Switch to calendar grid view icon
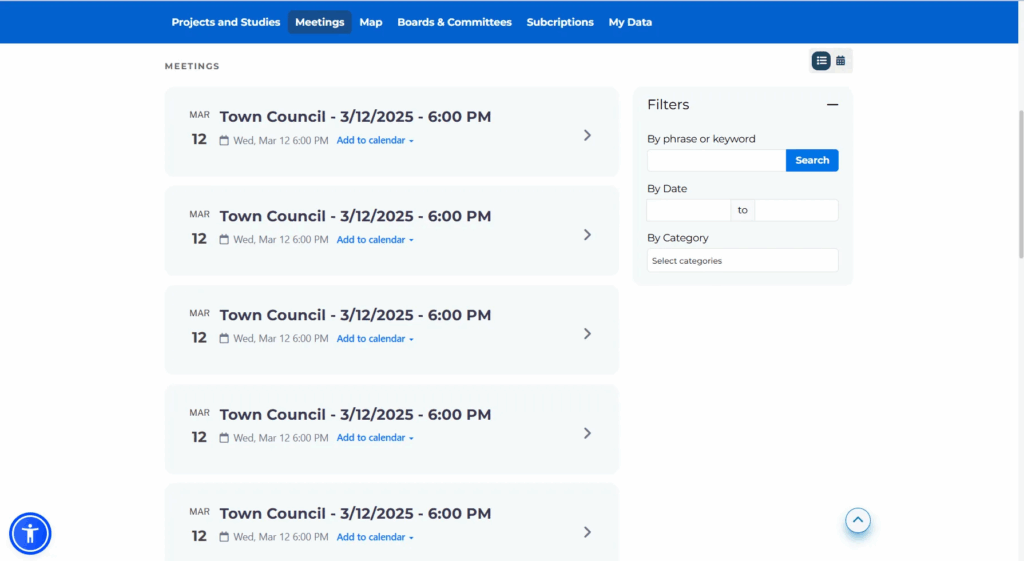 click(841, 61)
